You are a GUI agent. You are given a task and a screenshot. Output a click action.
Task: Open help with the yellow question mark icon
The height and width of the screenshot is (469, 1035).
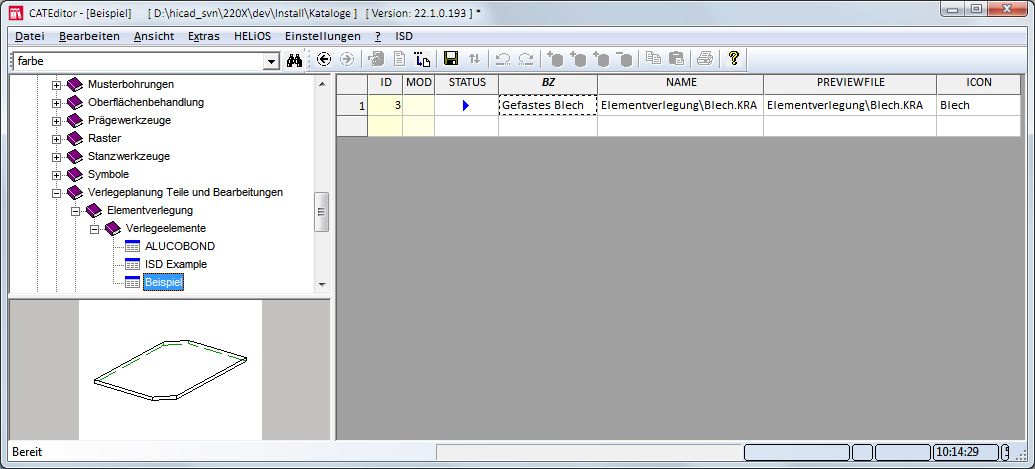click(x=733, y=59)
